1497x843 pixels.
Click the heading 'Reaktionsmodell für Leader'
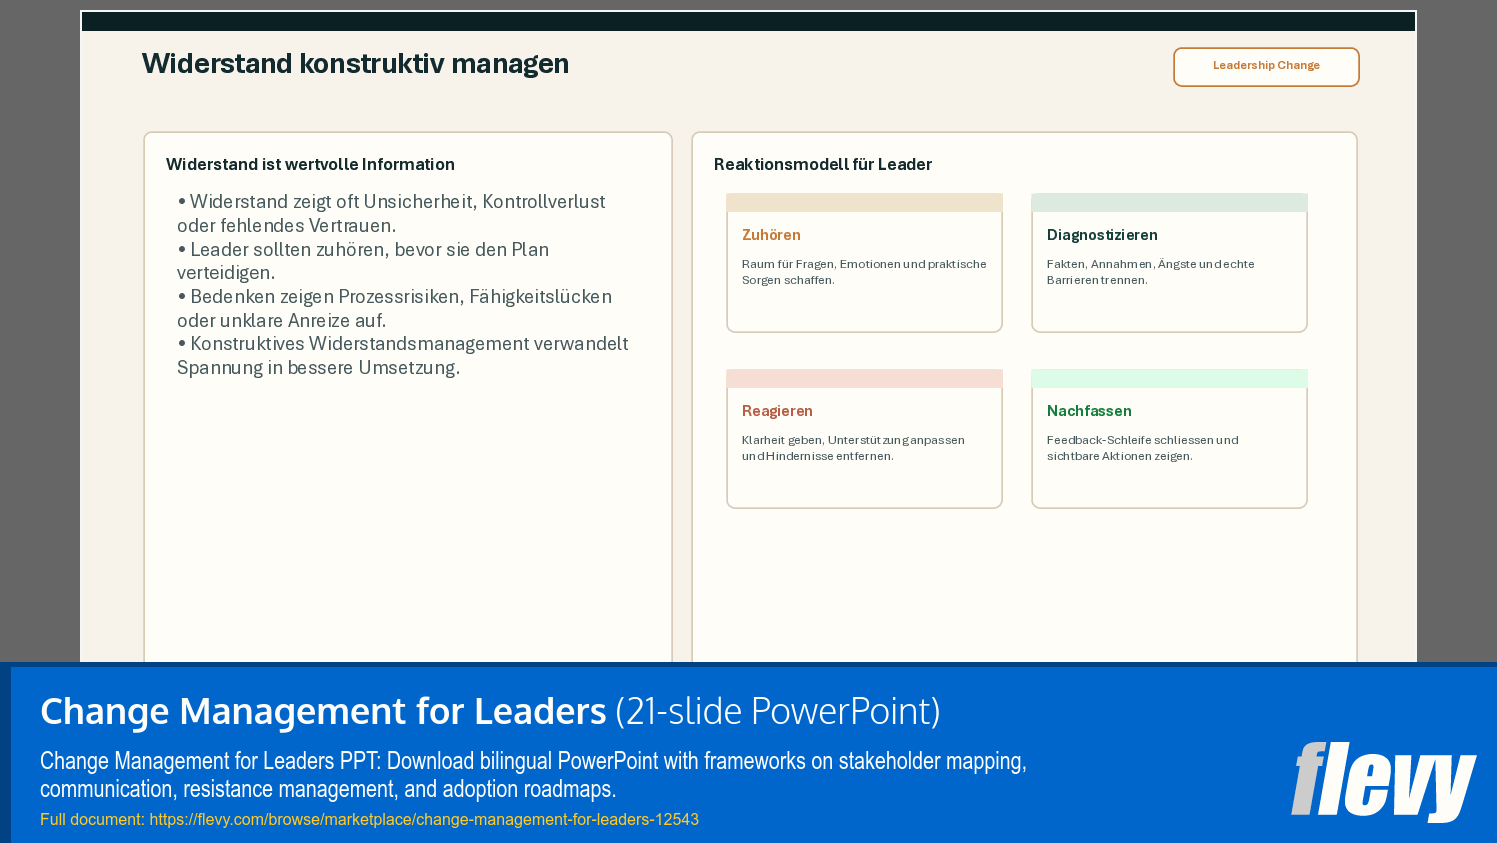point(823,164)
